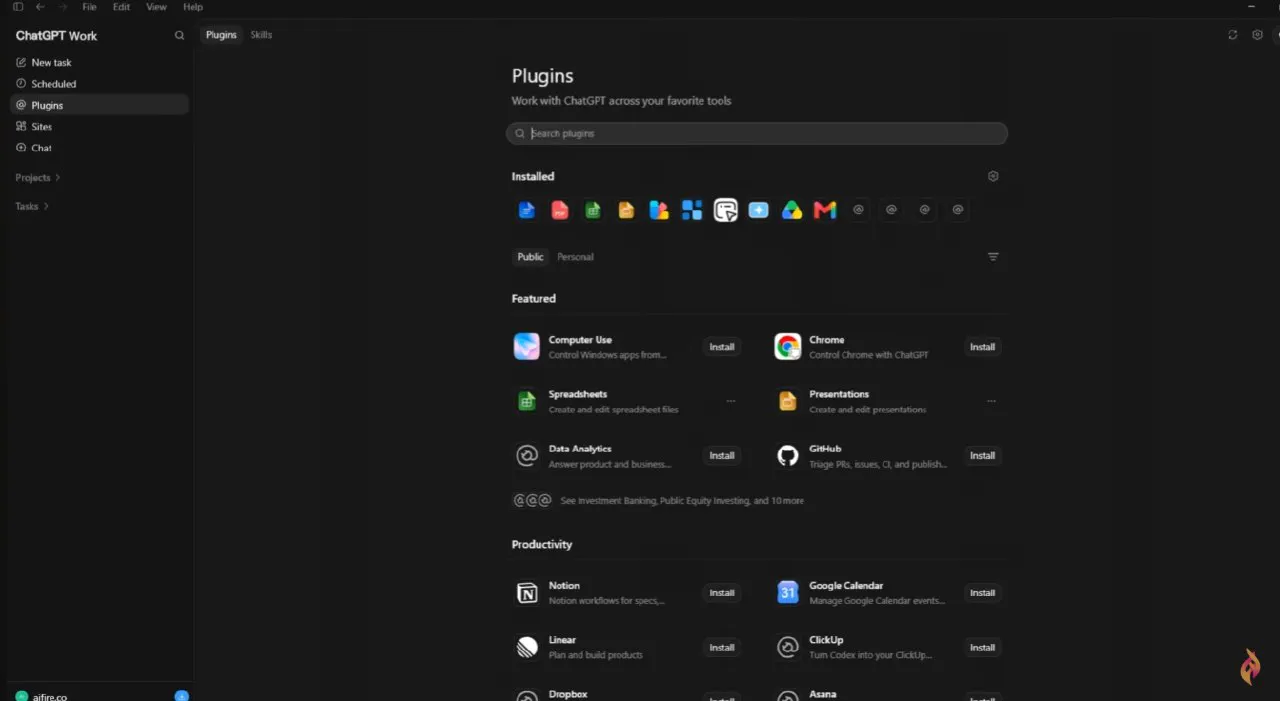Toggle the sidebar panel icon in title bar
1280x701 pixels.
coord(17,7)
